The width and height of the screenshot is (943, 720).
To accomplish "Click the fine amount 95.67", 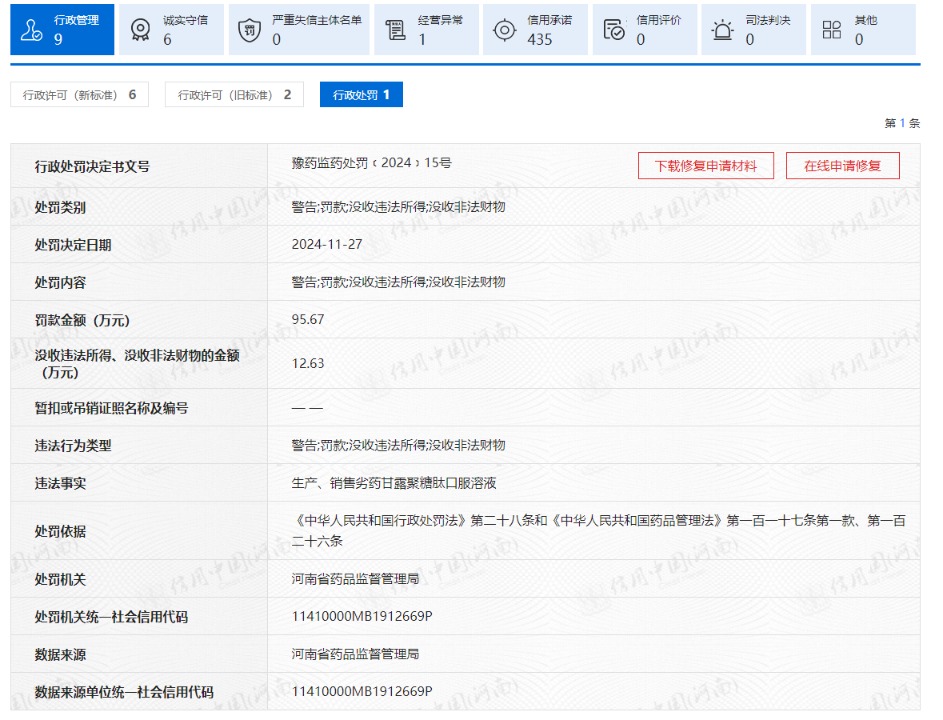I will coord(308,319).
